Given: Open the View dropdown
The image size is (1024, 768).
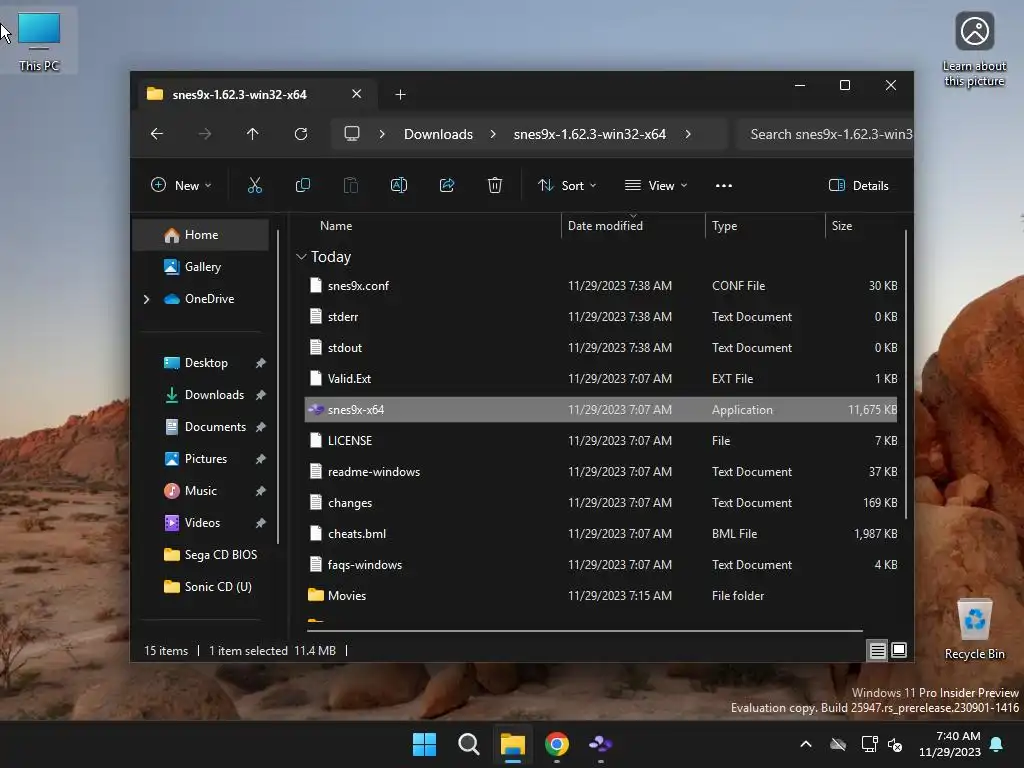Looking at the screenshot, I should pyautogui.click(x=656, y=185).
